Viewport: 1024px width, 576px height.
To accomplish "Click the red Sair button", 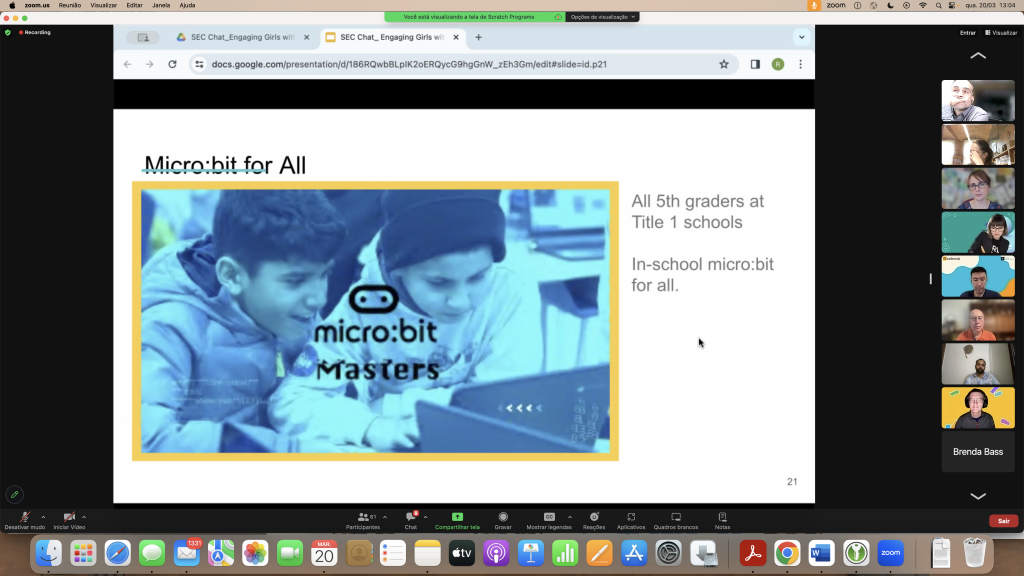I will (1003, 521).
